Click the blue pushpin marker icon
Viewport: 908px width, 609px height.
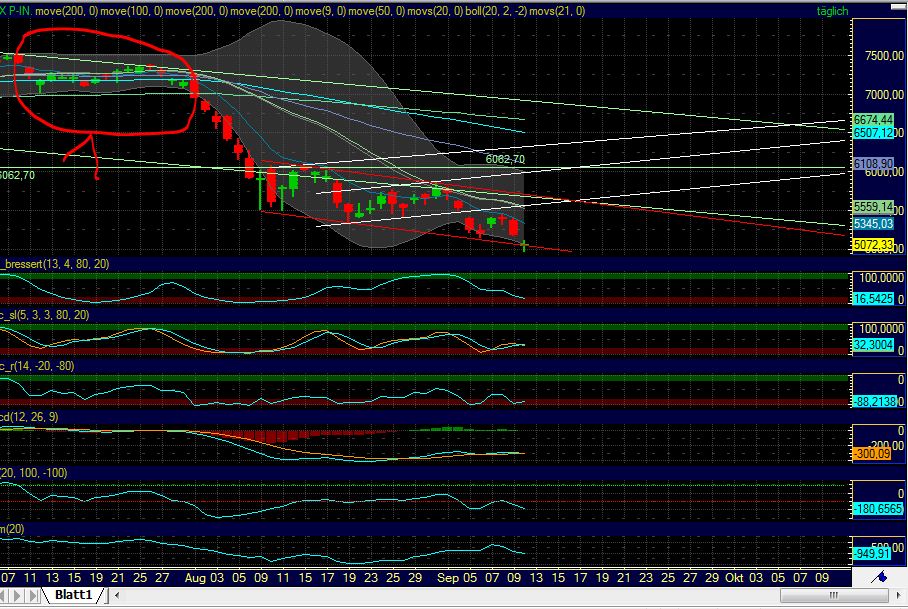click(x=881, y=577)
